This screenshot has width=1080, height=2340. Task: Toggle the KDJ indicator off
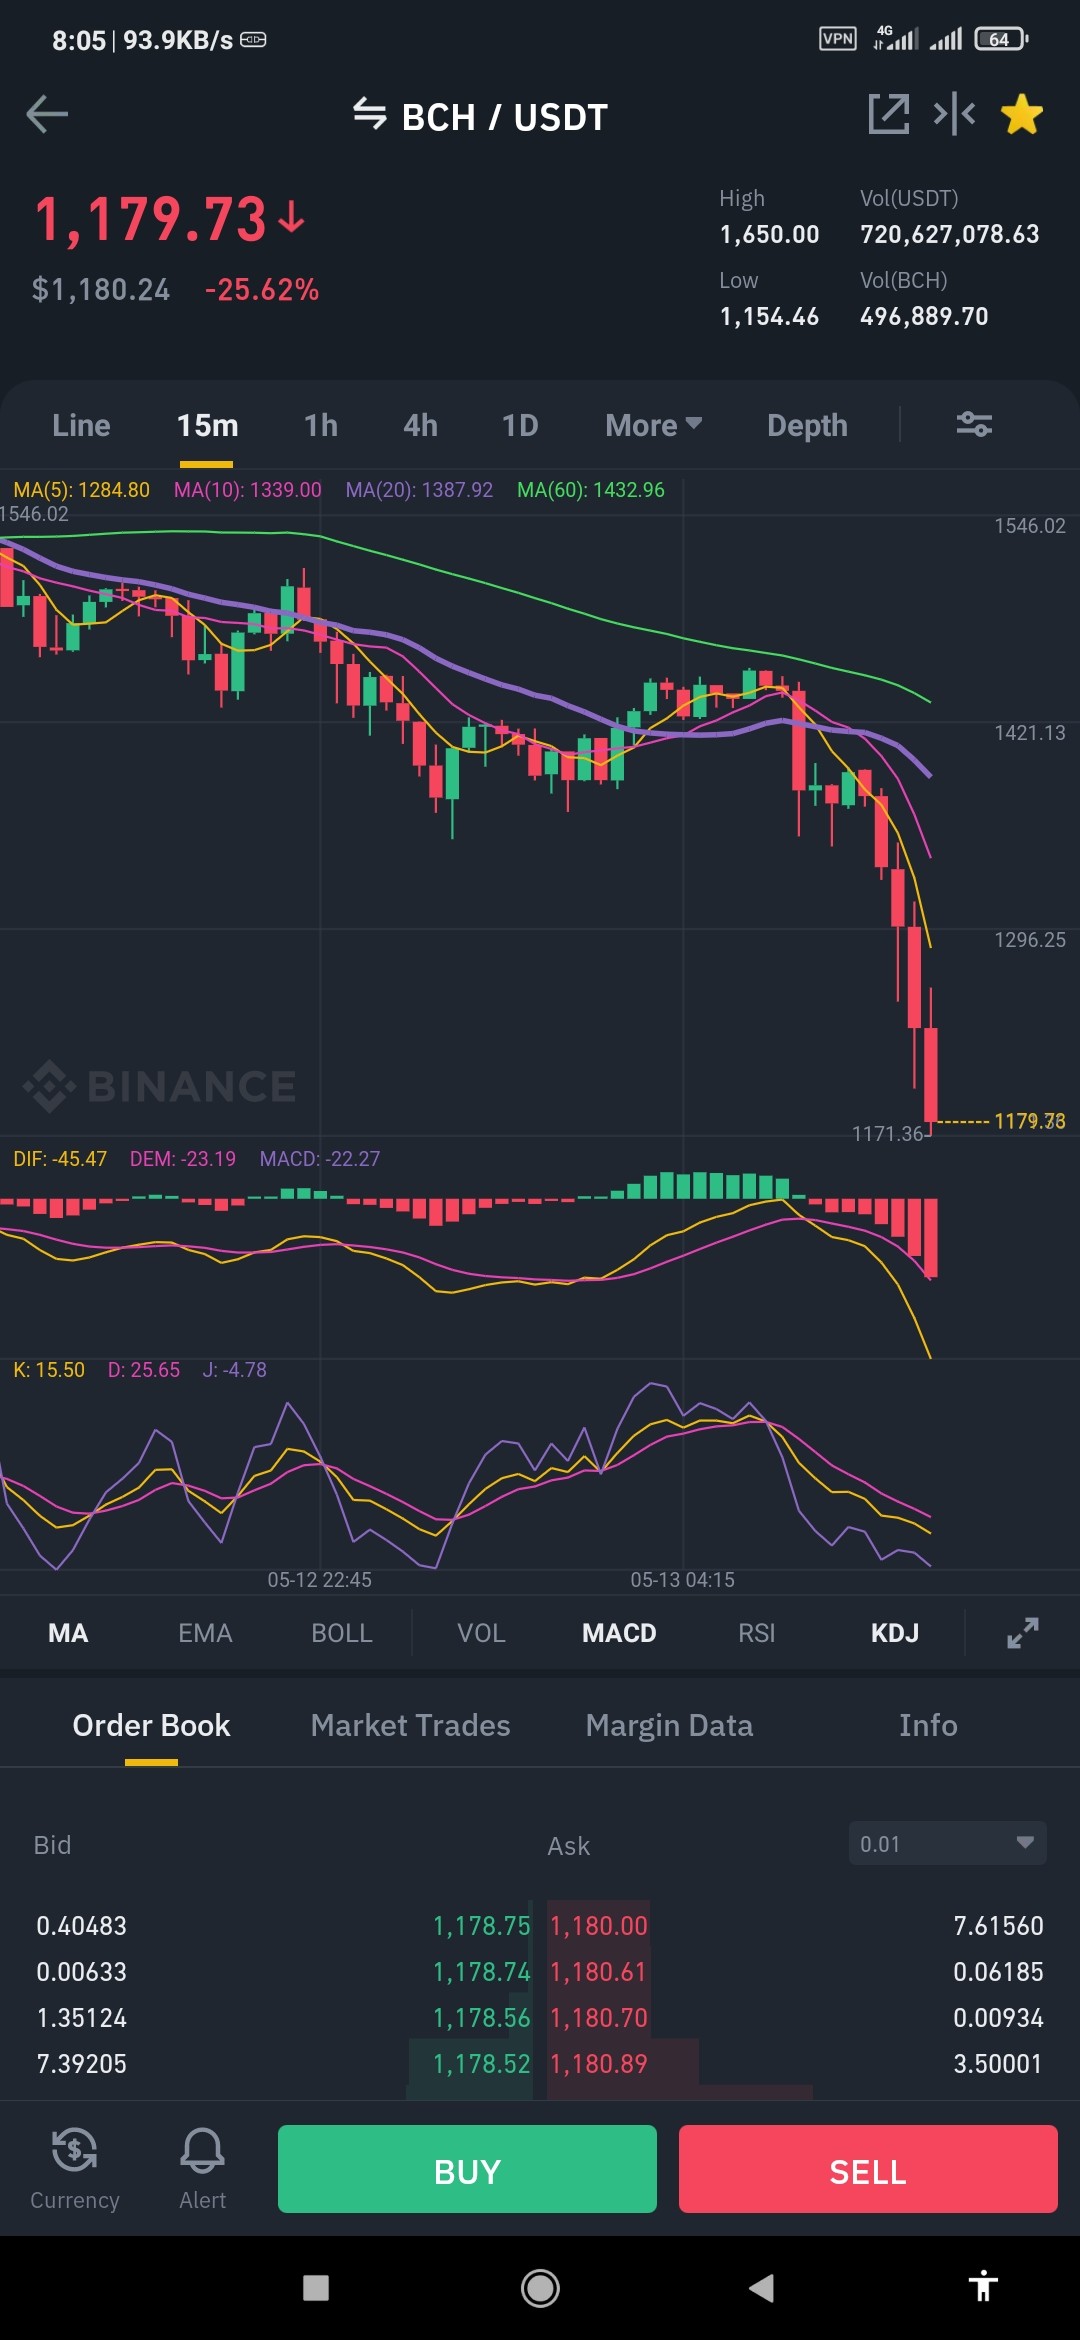click(x=894, y=1633)
